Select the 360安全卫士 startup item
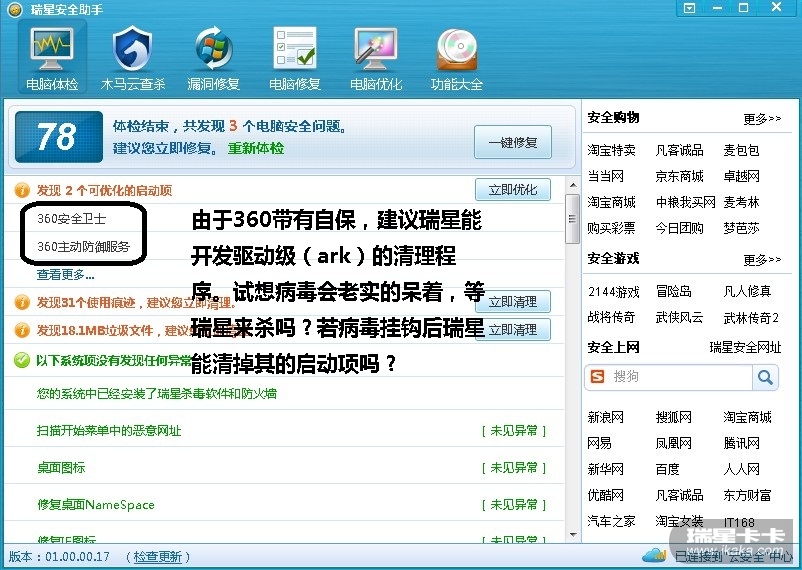 [72, 219]
